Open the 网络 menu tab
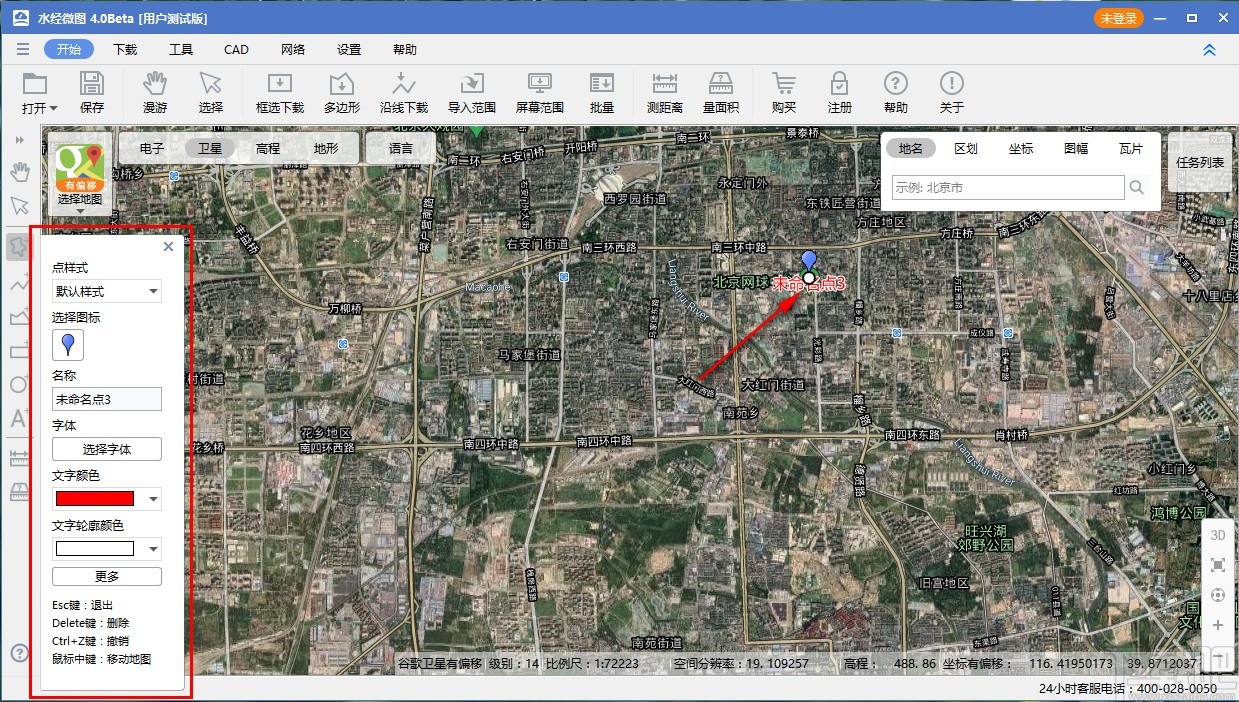The width and height of the screenshot is (1239, 702). (x=293, y=49)
